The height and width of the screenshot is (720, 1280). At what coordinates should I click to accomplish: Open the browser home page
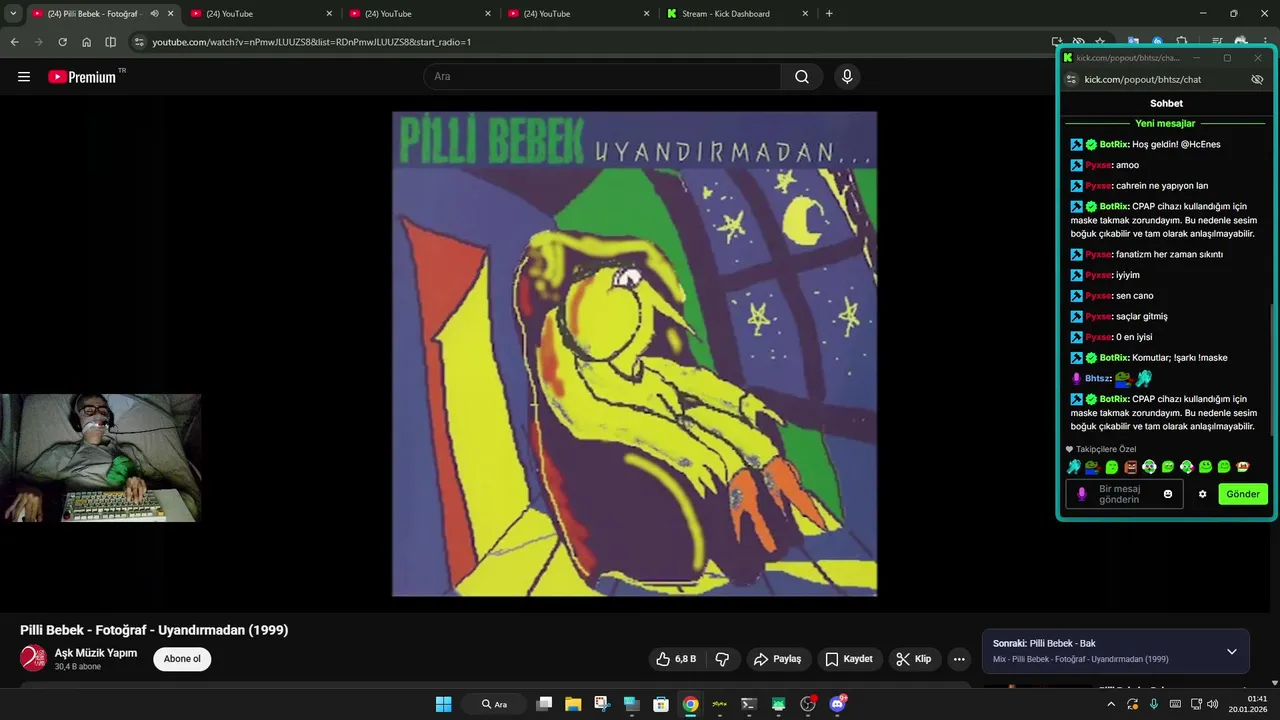point(86,42)
